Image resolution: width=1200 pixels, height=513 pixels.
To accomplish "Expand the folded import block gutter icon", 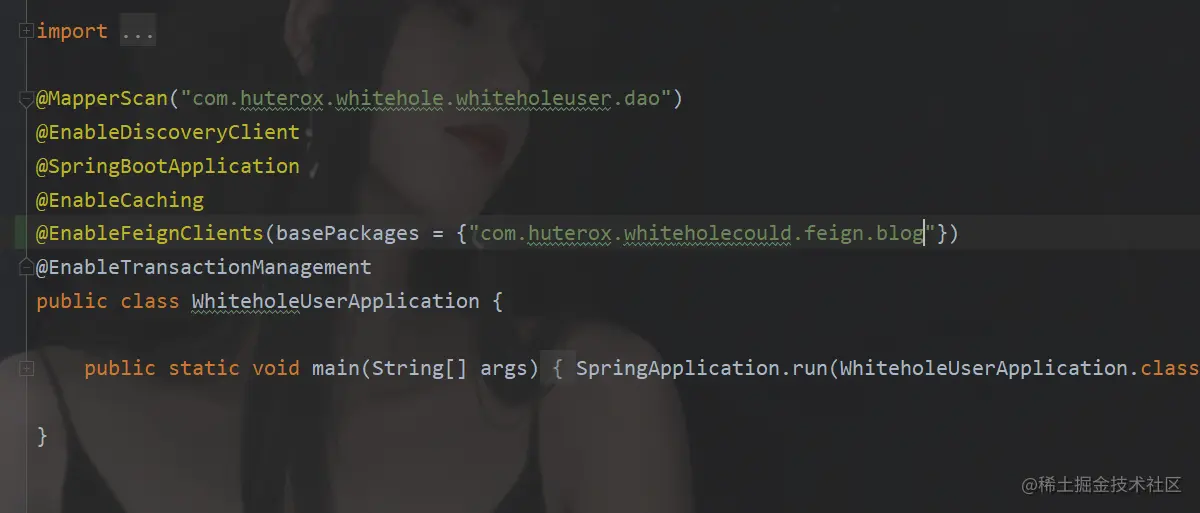I will pos(26,31).
